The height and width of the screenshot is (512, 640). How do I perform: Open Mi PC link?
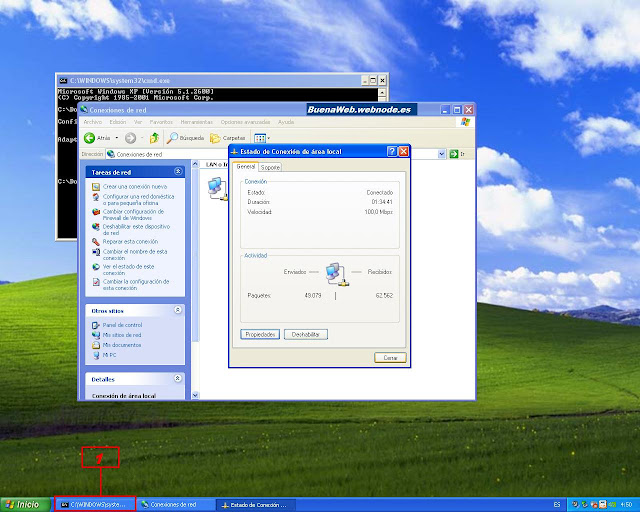109,355
